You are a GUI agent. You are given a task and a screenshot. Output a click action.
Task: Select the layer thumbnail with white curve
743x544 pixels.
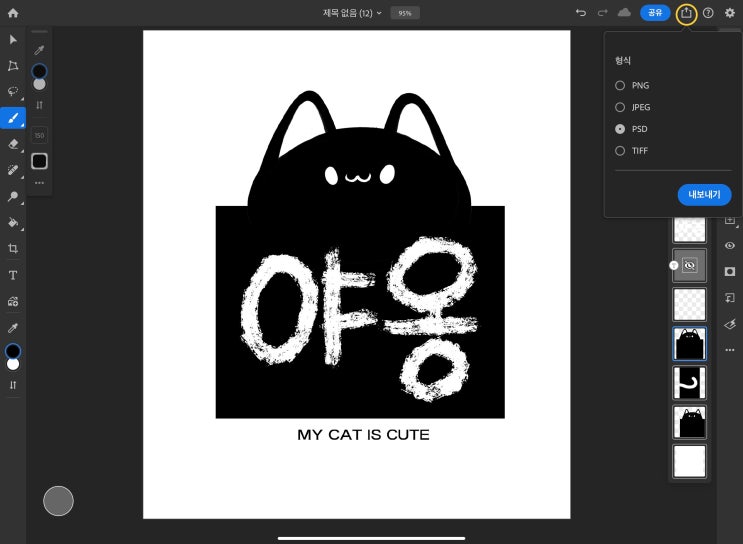[689, 382]
